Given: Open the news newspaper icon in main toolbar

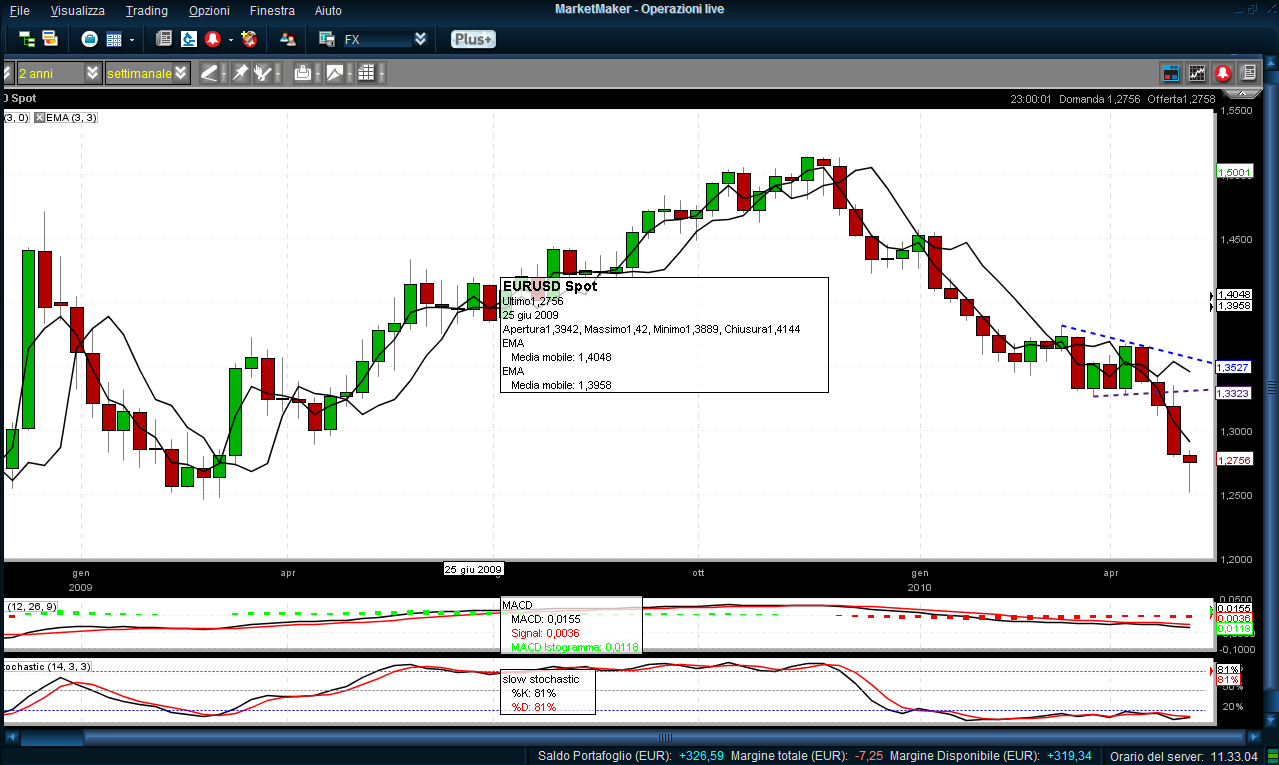Looking at the screenshot, I should point(164,39).
